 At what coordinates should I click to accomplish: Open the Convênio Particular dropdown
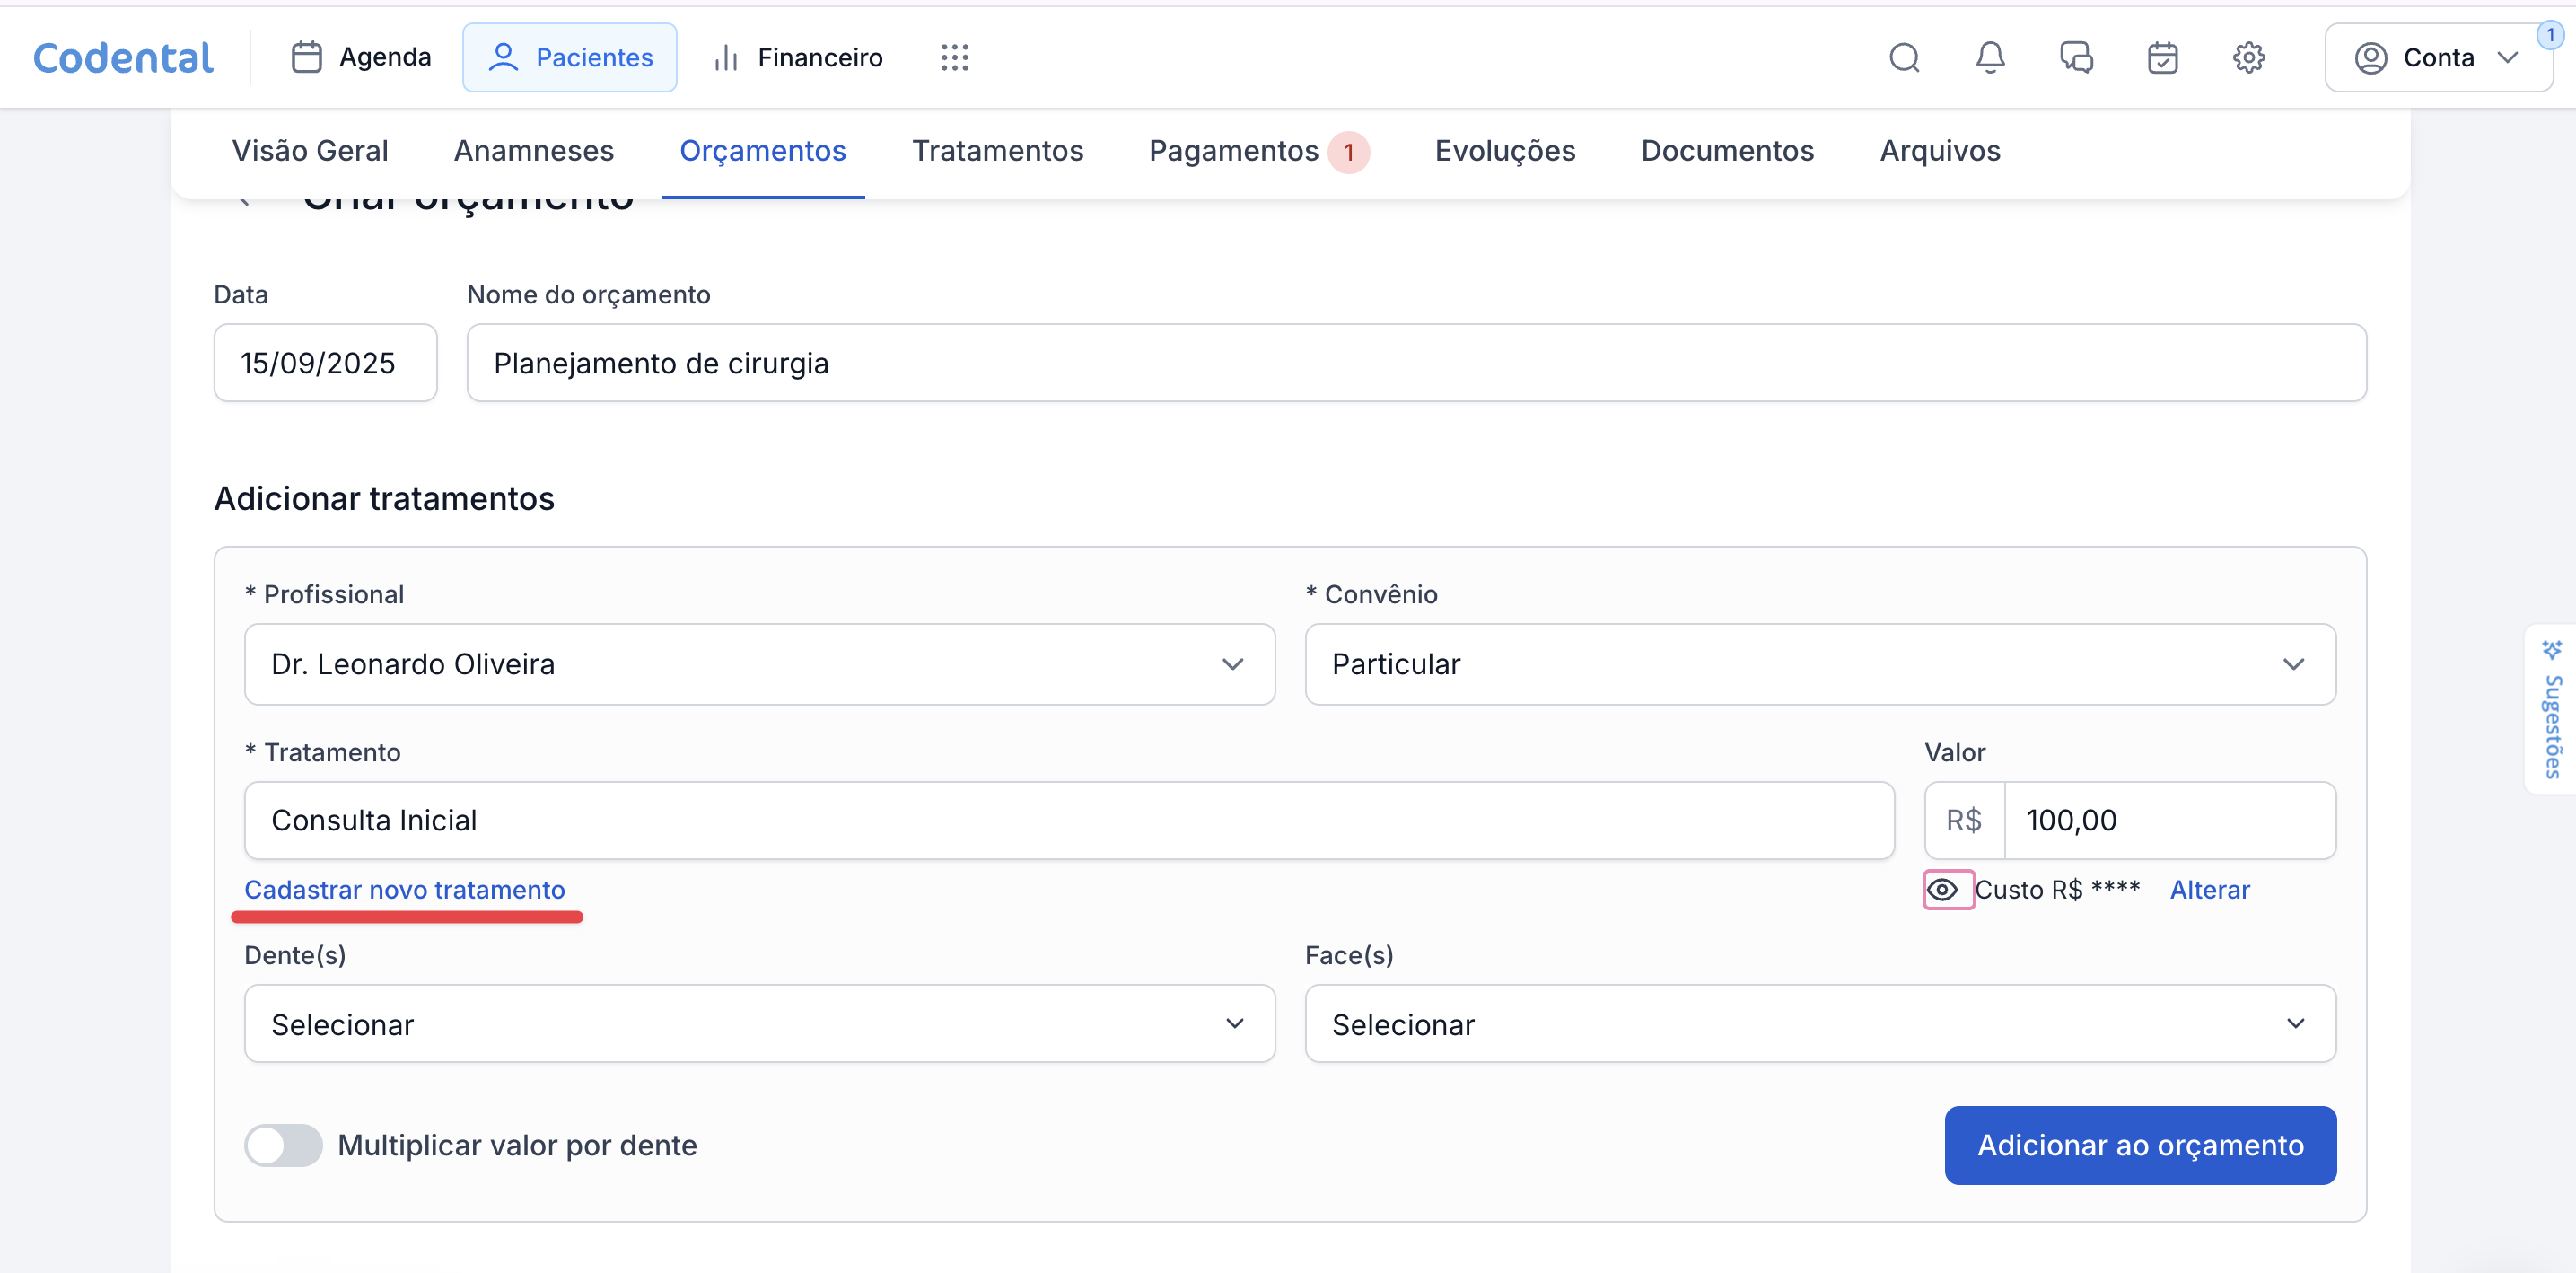pos(1819,664)
